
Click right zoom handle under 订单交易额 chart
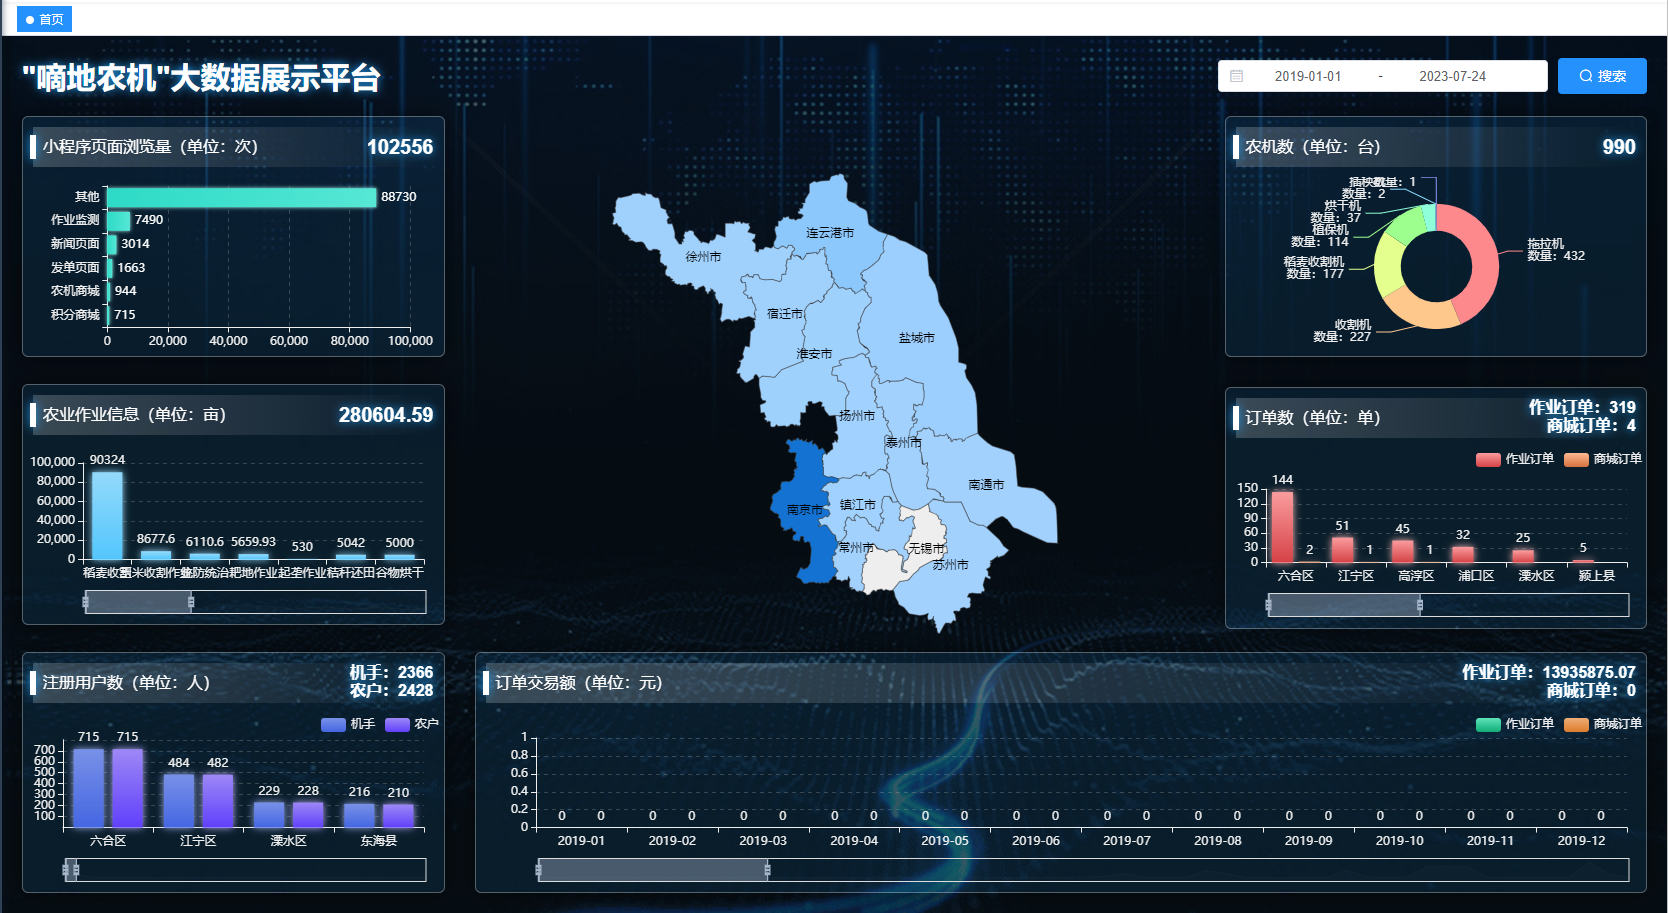pyautogui.click(x=767, y=870)
